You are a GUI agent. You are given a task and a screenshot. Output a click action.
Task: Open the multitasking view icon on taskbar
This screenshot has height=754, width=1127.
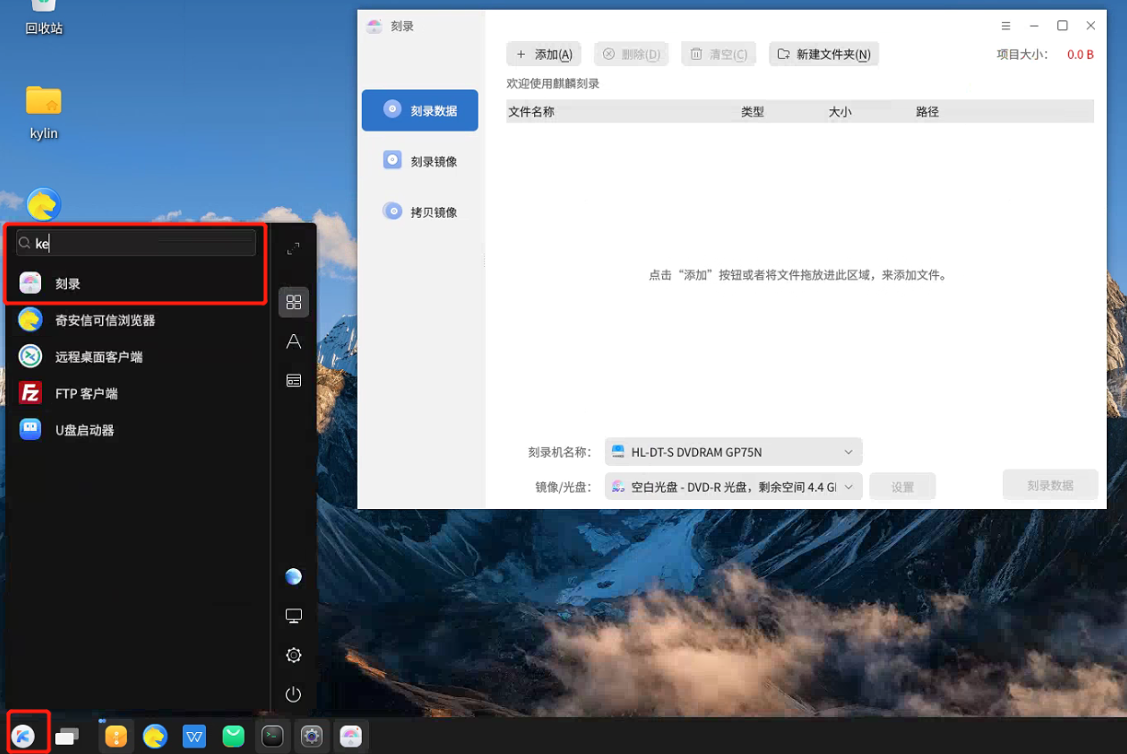point(67,736)
